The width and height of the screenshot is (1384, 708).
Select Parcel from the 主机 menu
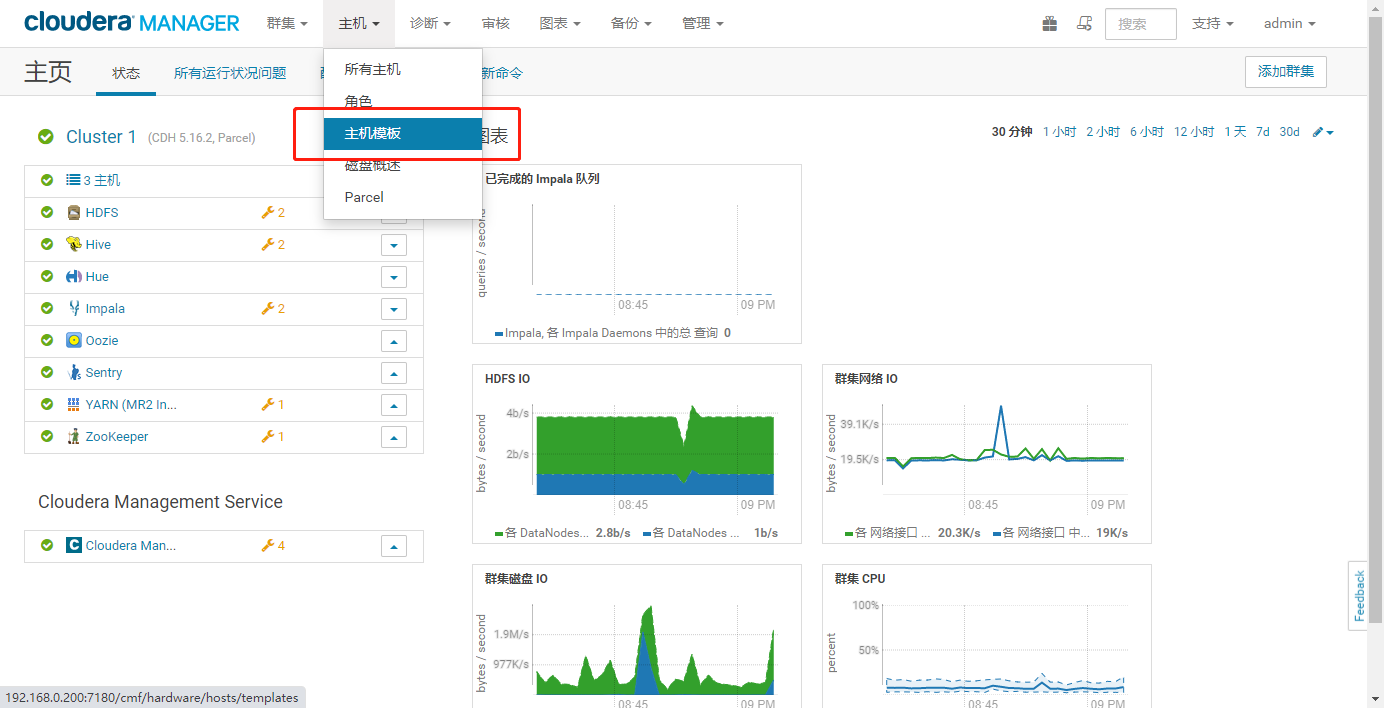click(403, 197)
